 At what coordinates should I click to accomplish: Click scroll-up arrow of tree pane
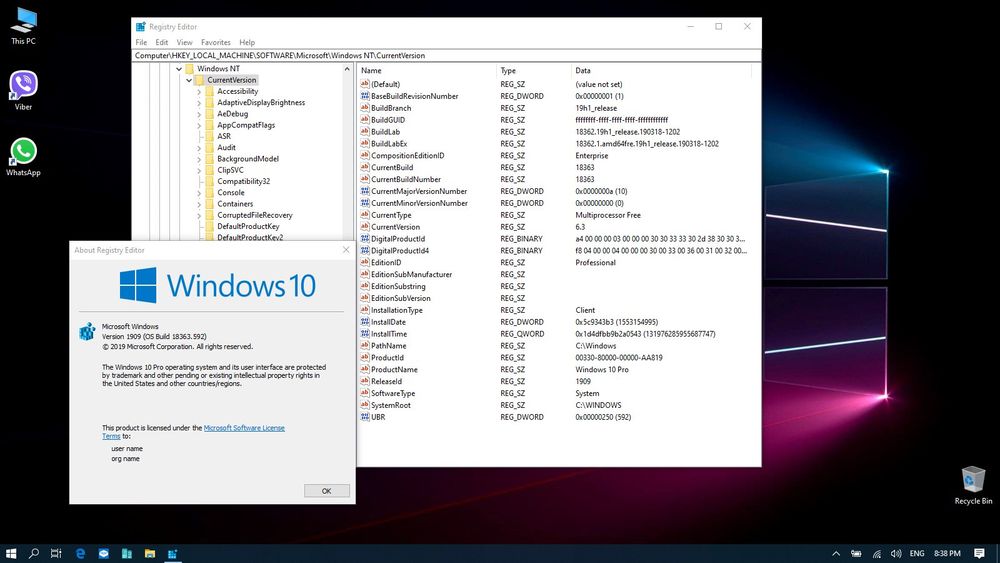(x=348, y=69)
